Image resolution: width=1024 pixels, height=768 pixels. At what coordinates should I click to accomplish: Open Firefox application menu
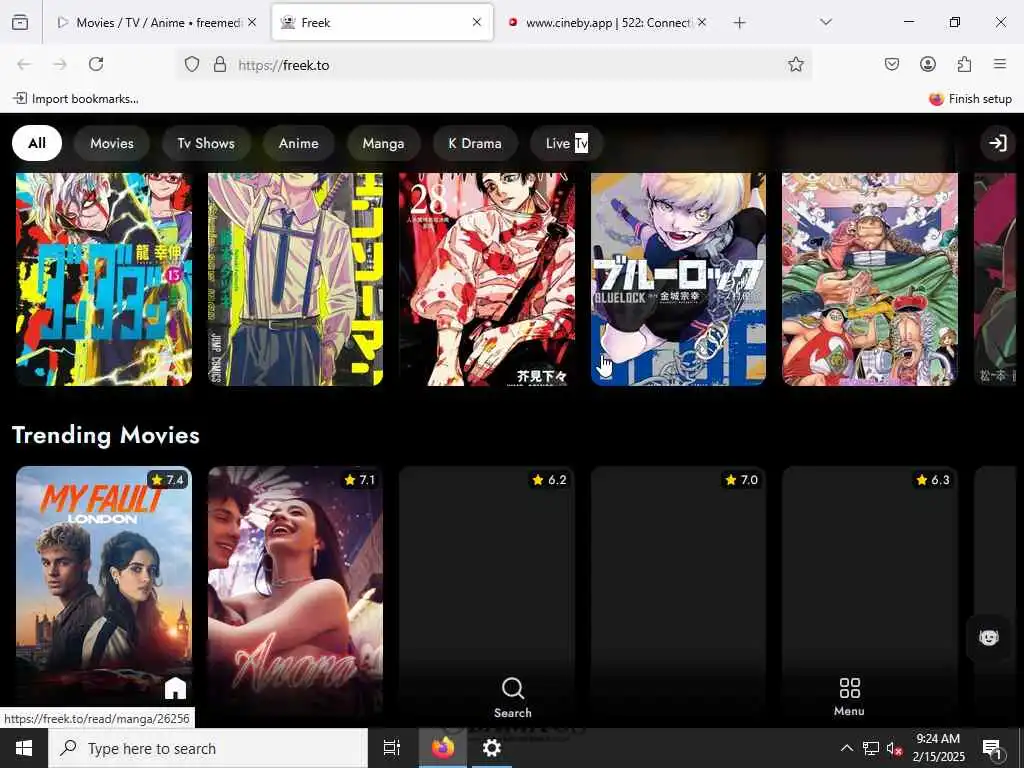pos(1000,64)
